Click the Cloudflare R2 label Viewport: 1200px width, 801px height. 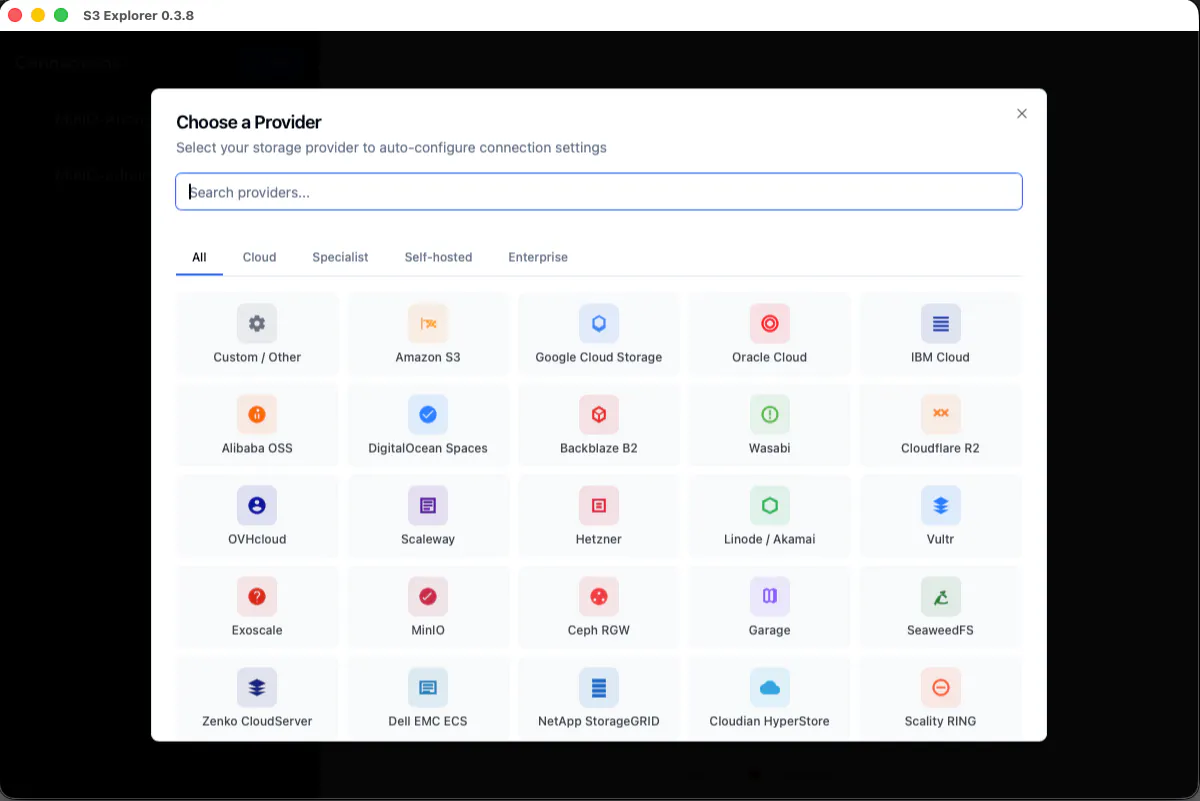(941, 448)
